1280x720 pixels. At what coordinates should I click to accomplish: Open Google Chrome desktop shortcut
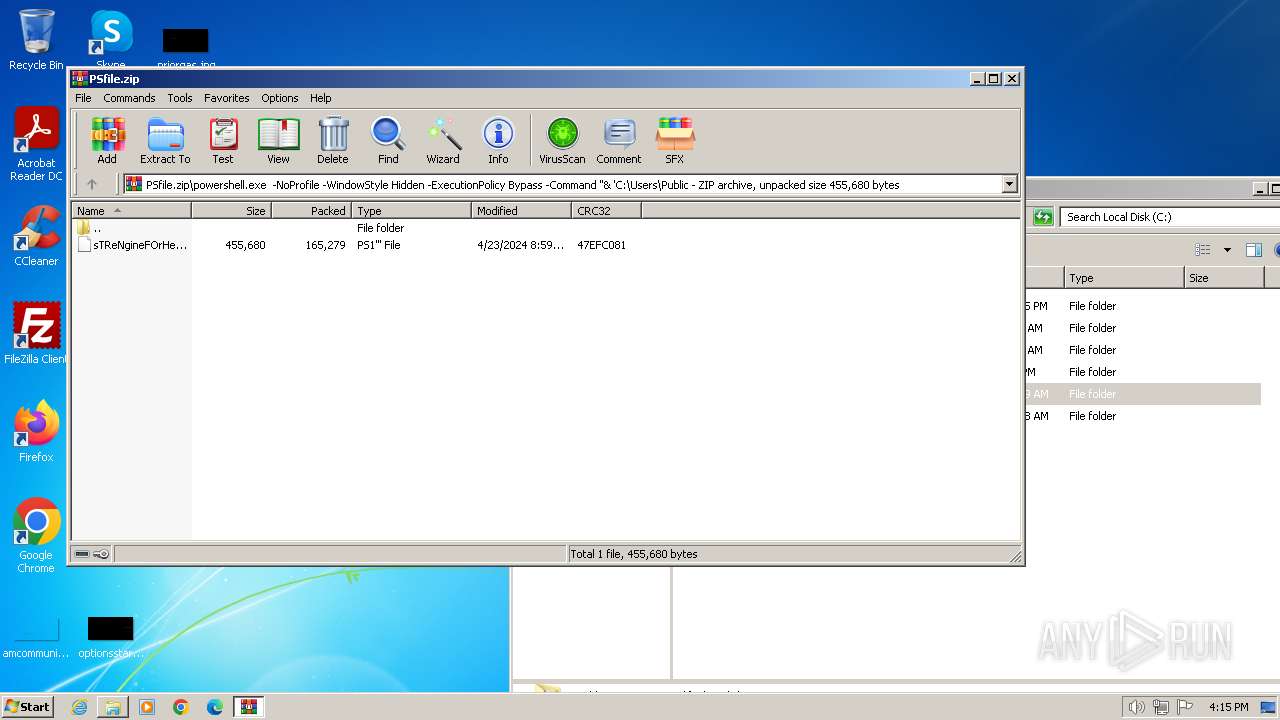(36, 535)
